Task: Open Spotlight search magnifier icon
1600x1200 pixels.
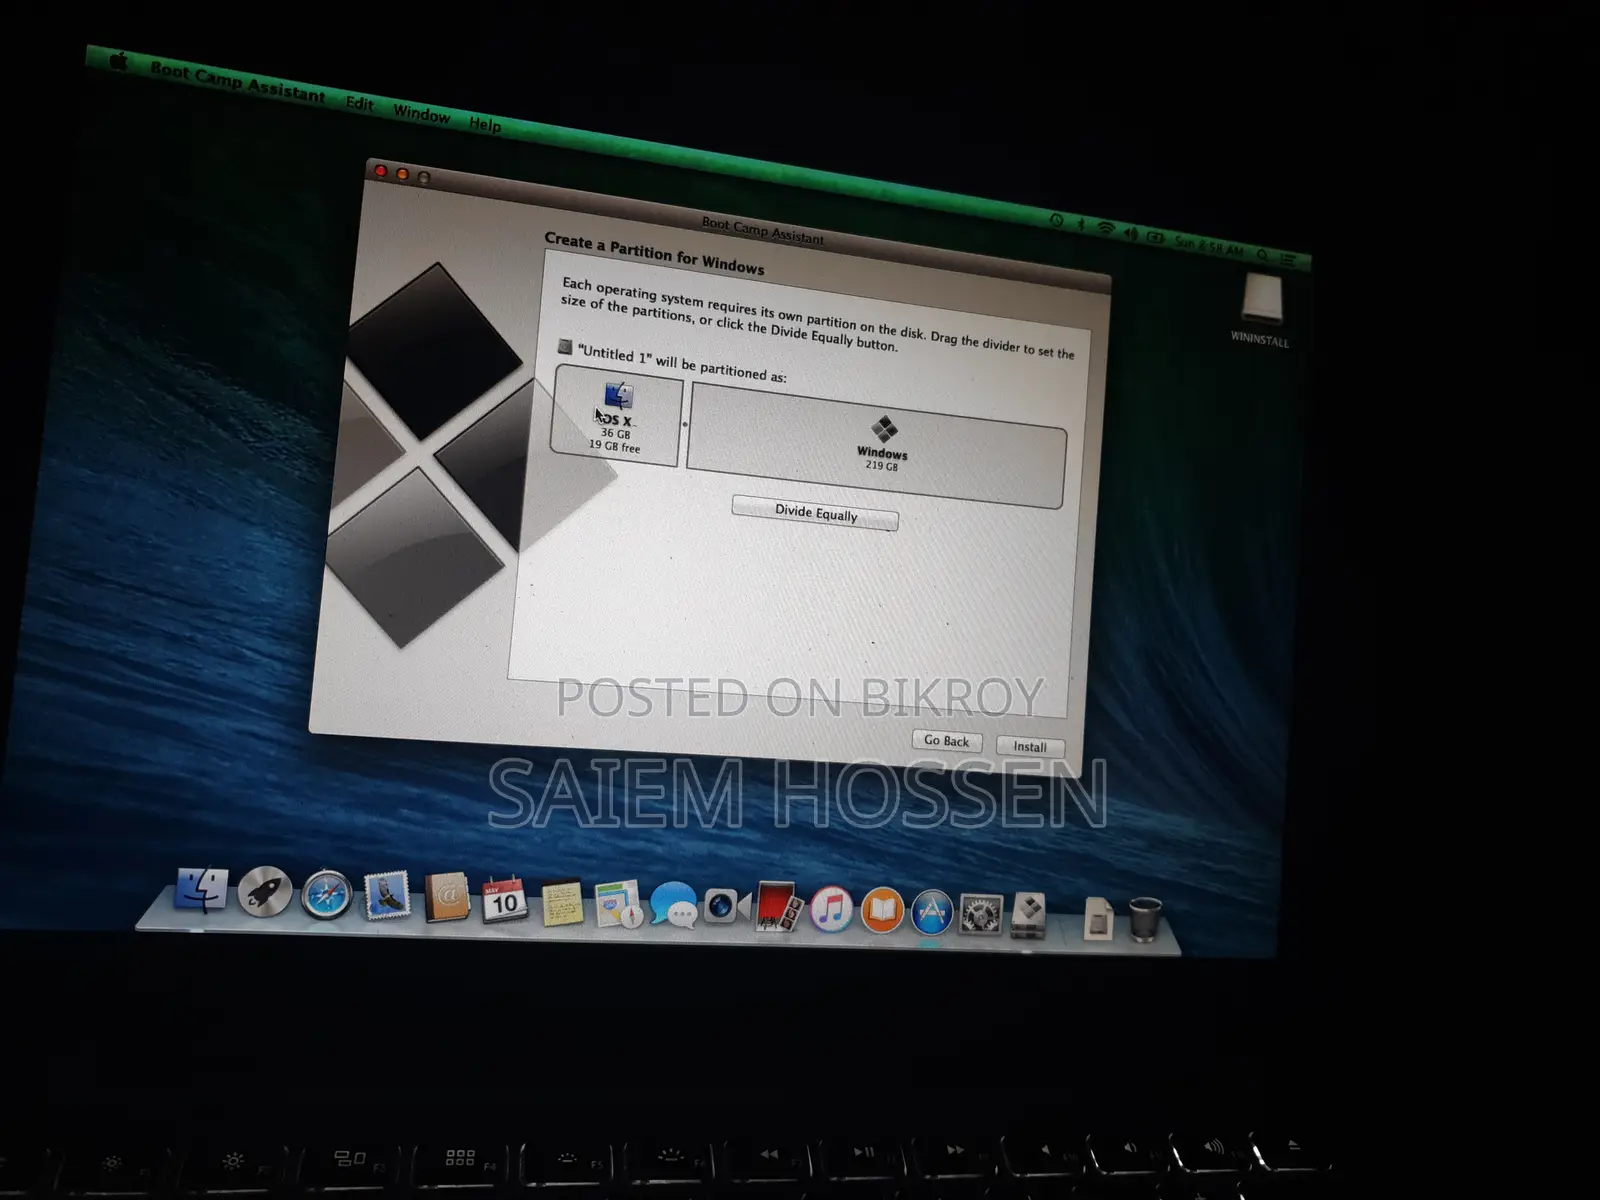Action: (1263, 254)
